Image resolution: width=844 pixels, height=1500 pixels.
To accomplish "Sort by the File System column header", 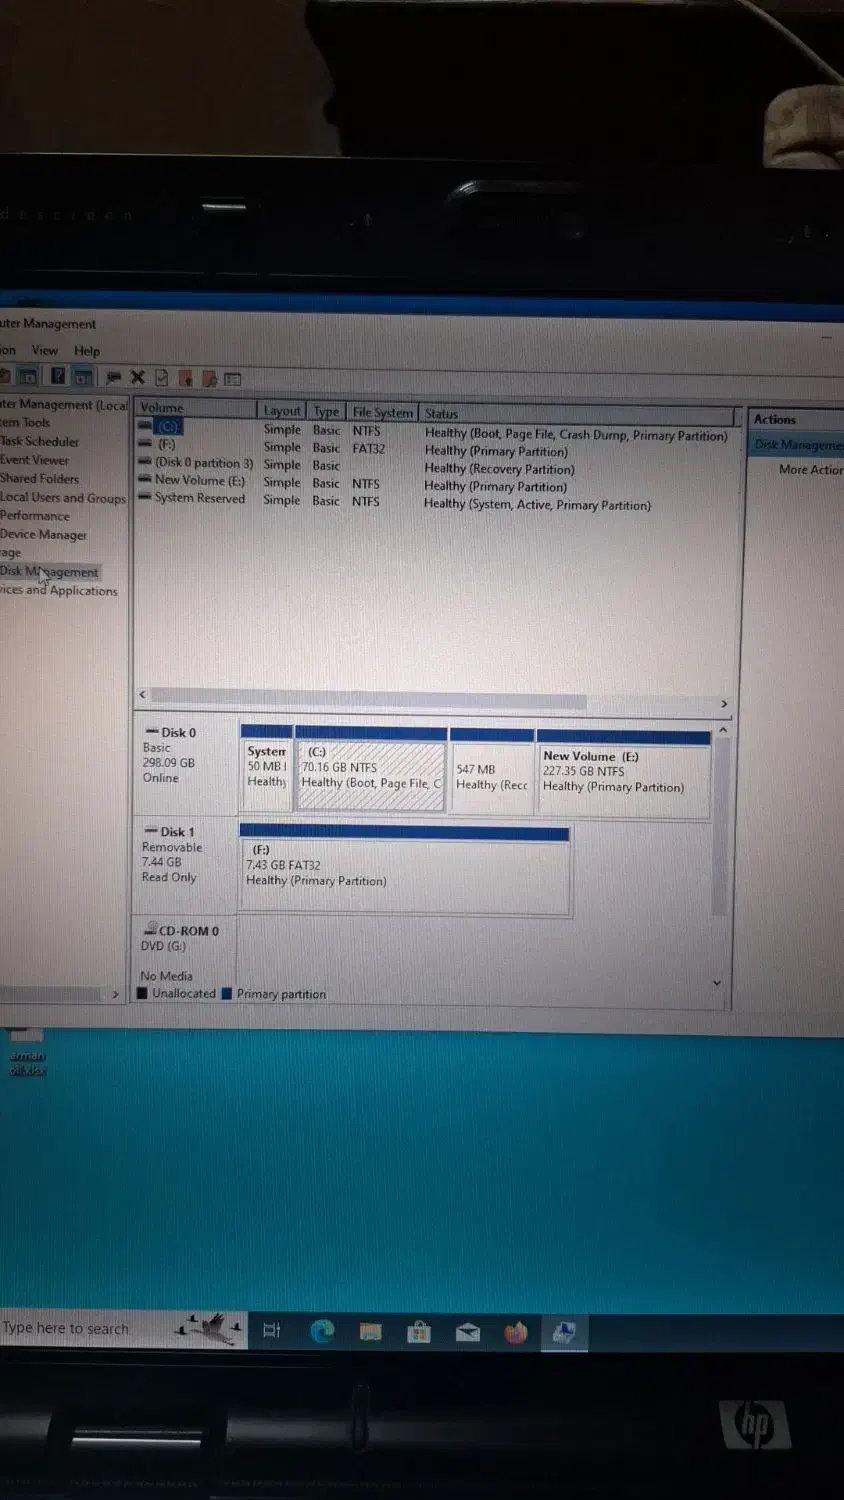I will [x=382, y=412].
